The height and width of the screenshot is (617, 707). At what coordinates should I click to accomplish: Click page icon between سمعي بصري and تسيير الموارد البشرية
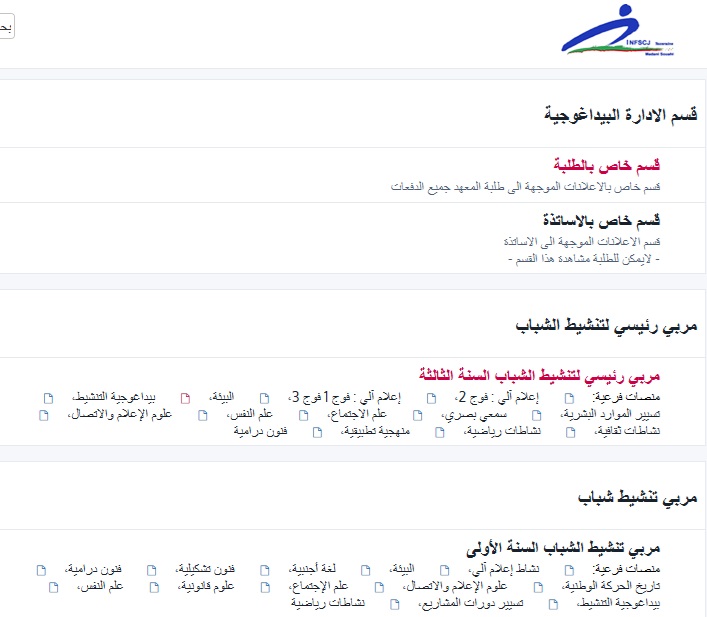click(x=541, y=414)
